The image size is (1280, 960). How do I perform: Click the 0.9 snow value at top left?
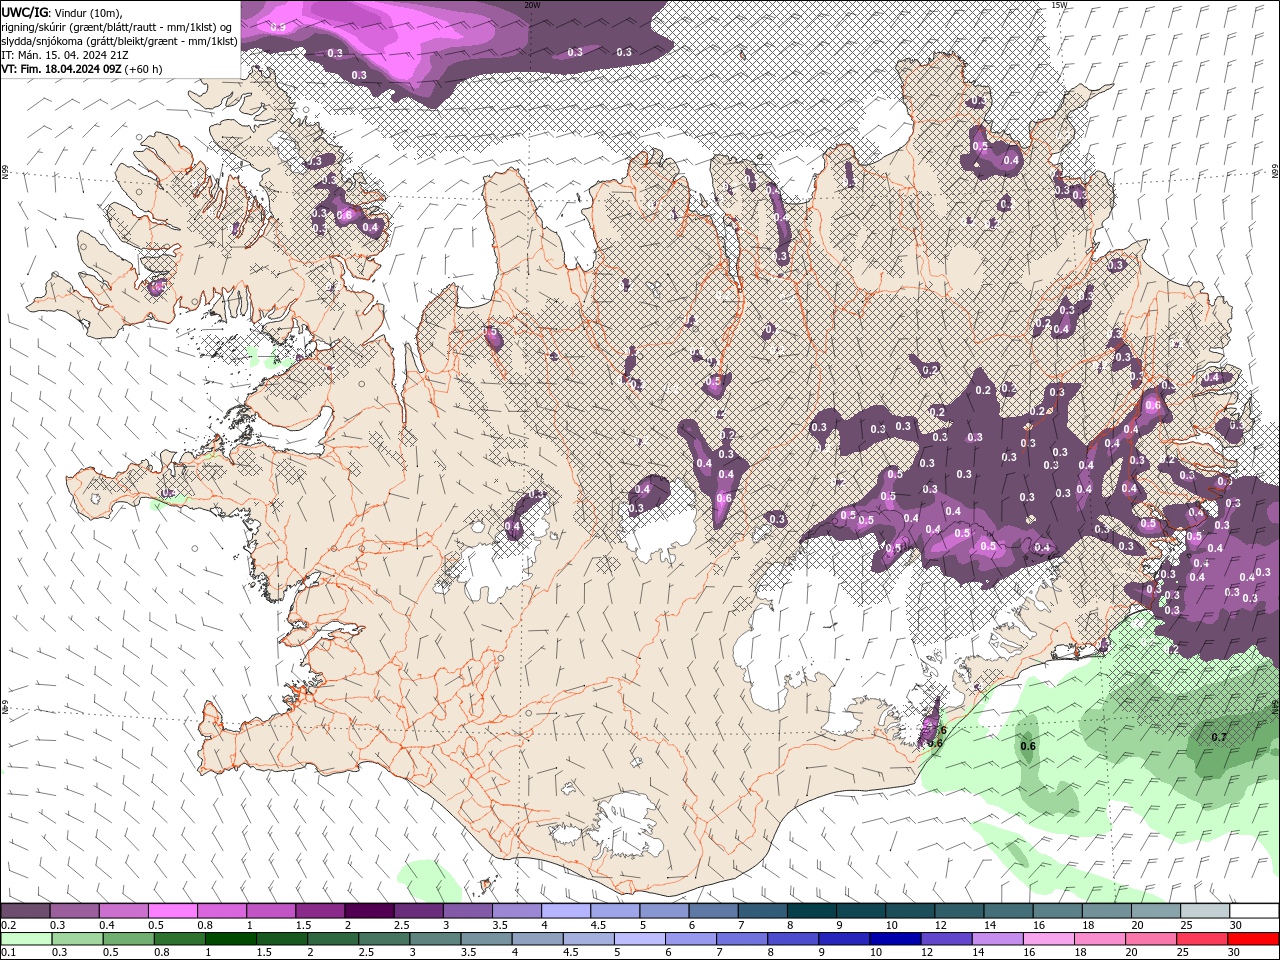click(277, 27)
